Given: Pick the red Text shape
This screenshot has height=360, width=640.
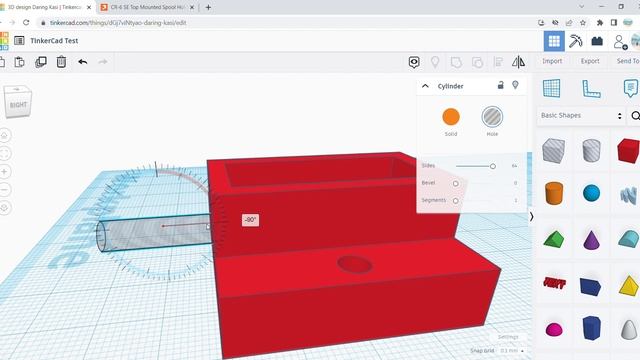Looking at the screenshot, I should tap(554, 282).
